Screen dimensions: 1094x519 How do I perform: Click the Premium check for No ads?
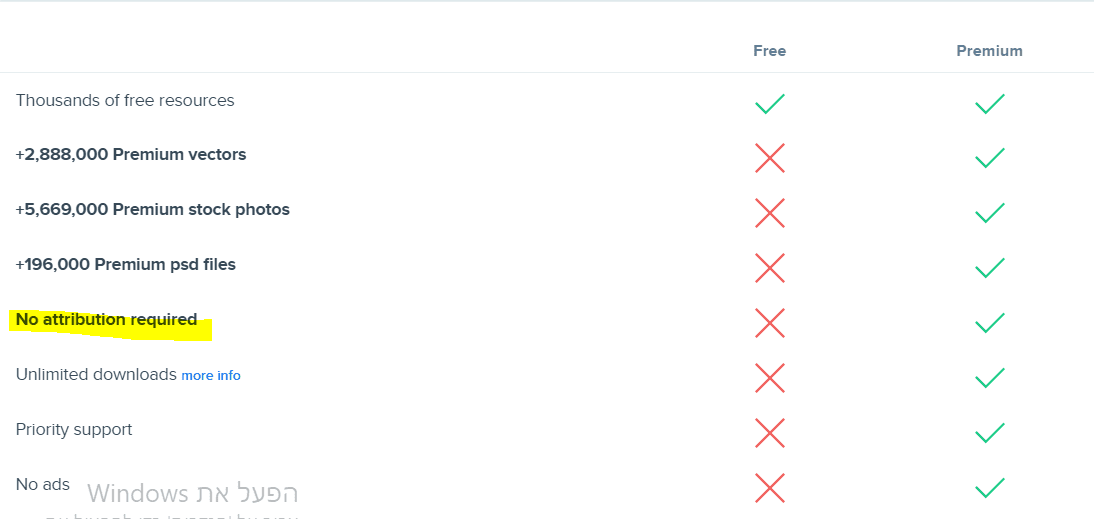989,488
